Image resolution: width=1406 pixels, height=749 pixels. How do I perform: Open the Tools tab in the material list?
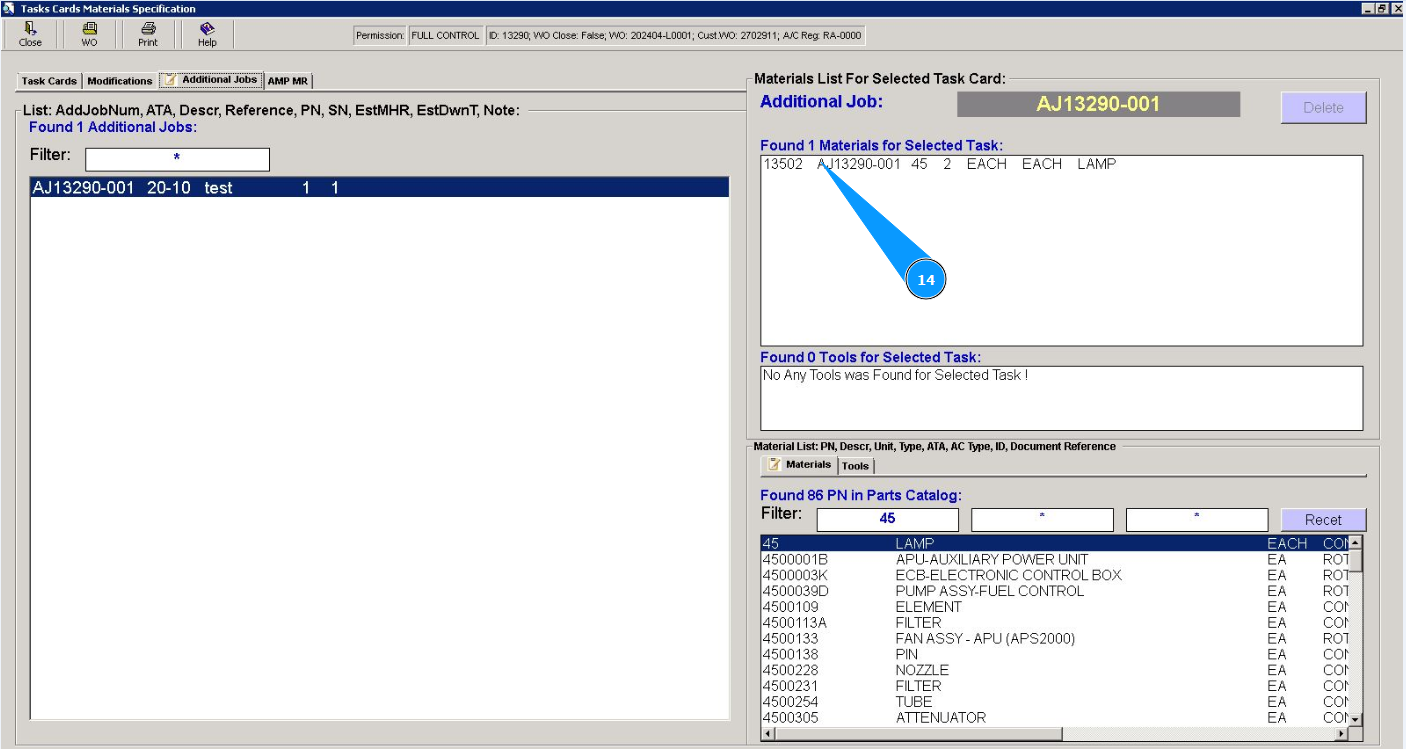[x=855, y=466]
